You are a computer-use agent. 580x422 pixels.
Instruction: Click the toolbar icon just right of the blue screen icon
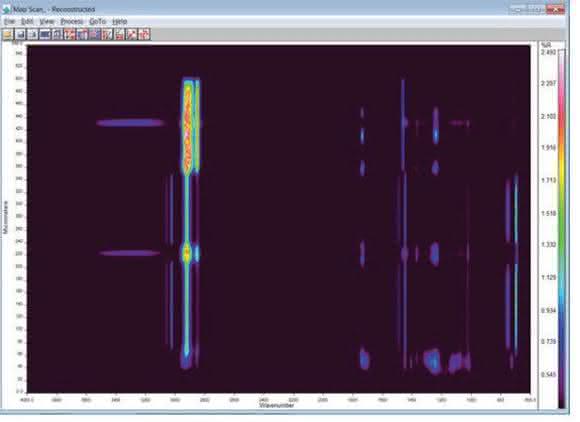click(57, 34)
